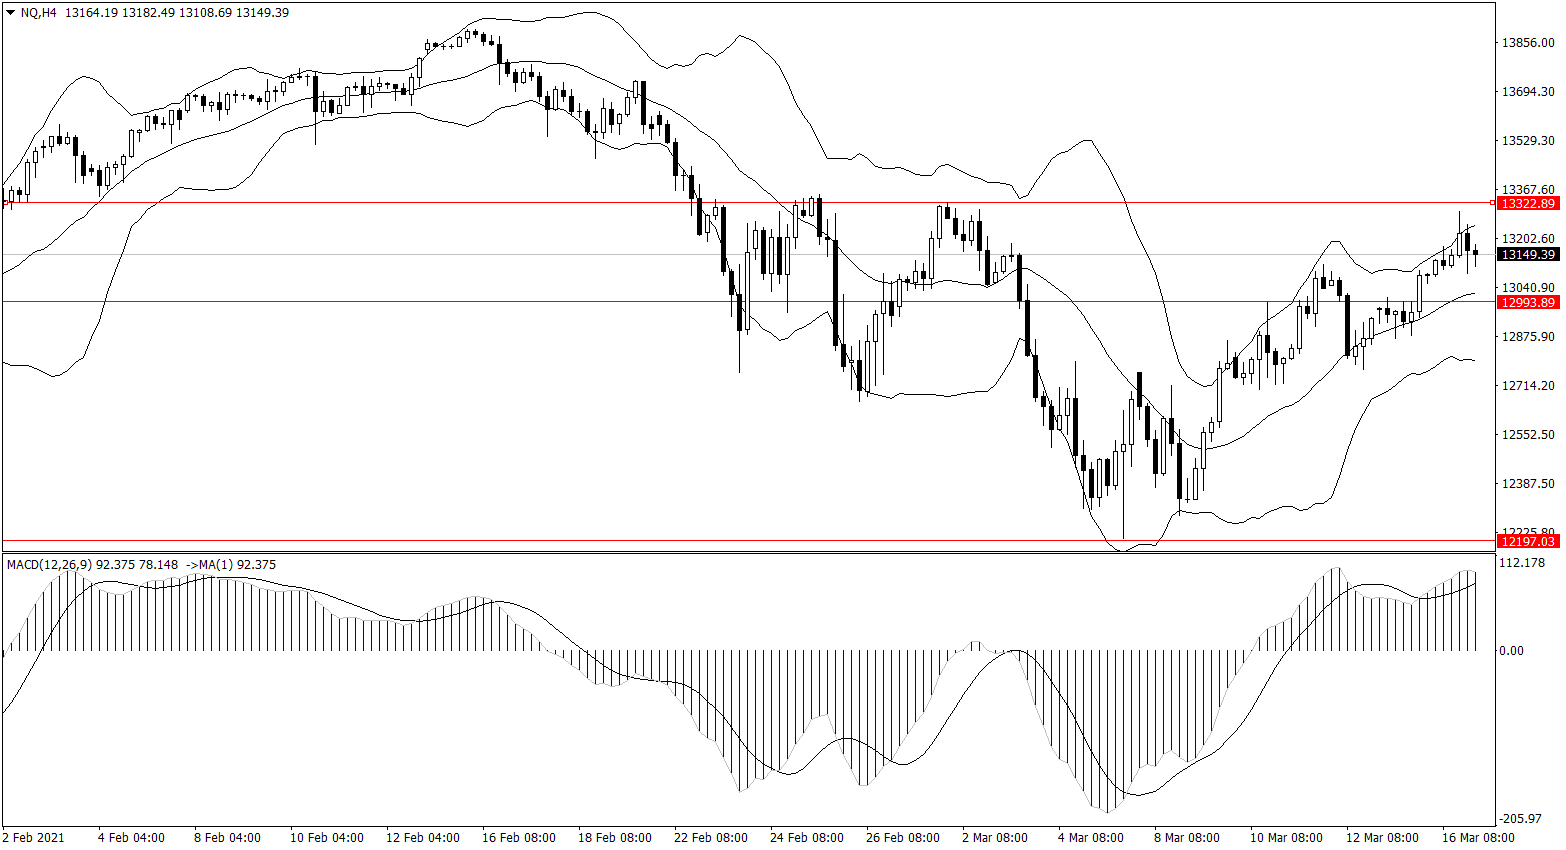The image size is (1566, 850).
Task: Click the 16 Feb 08:00 time label
Action: click(519, 838)
